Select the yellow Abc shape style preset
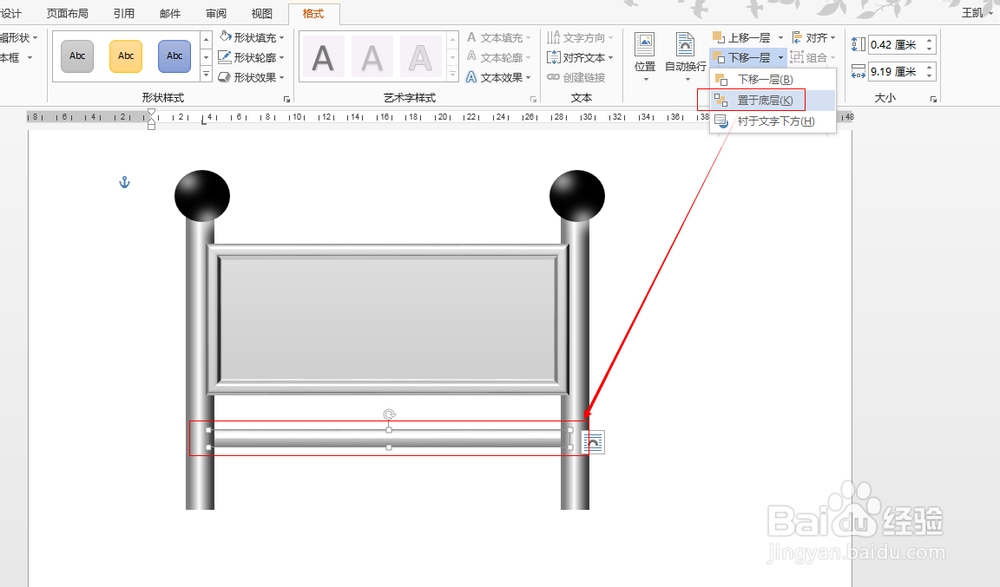Image resolution: width=1000 pixels, height=587 pixels. point(125,56)
